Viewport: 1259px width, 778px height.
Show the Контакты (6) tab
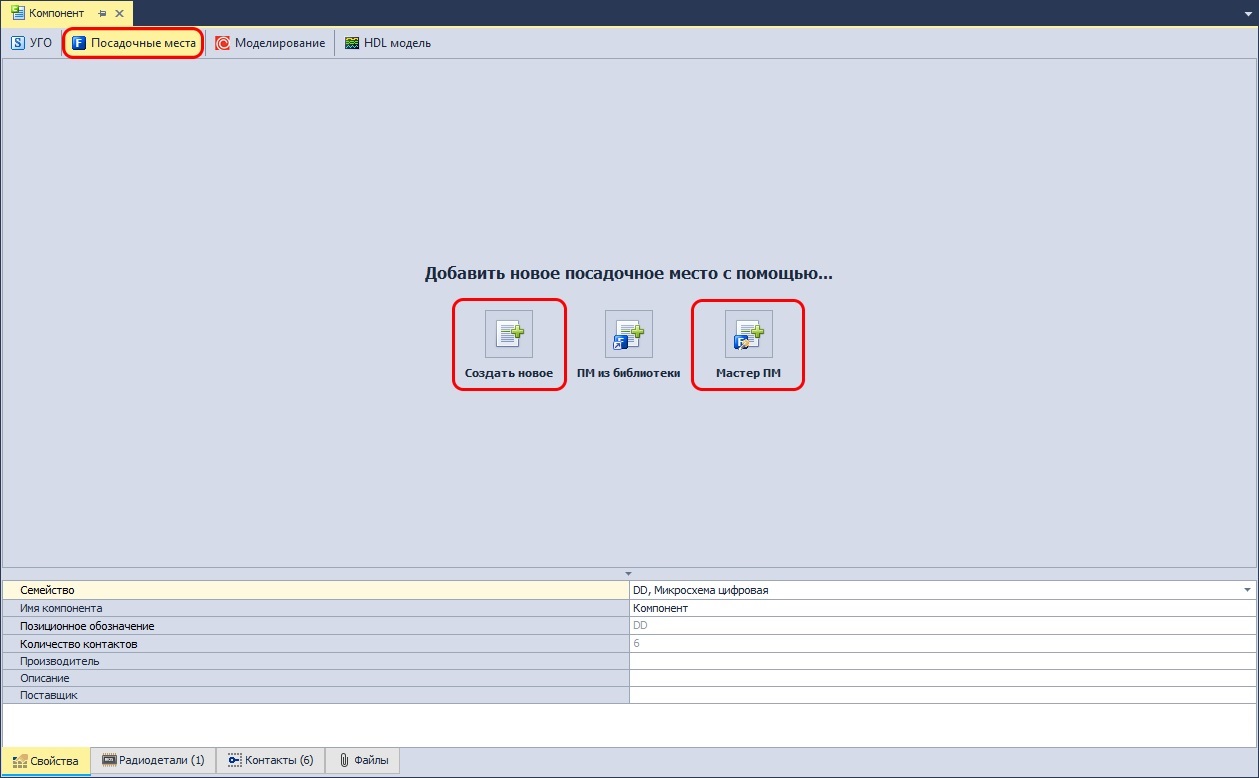[x=270, y=761]
